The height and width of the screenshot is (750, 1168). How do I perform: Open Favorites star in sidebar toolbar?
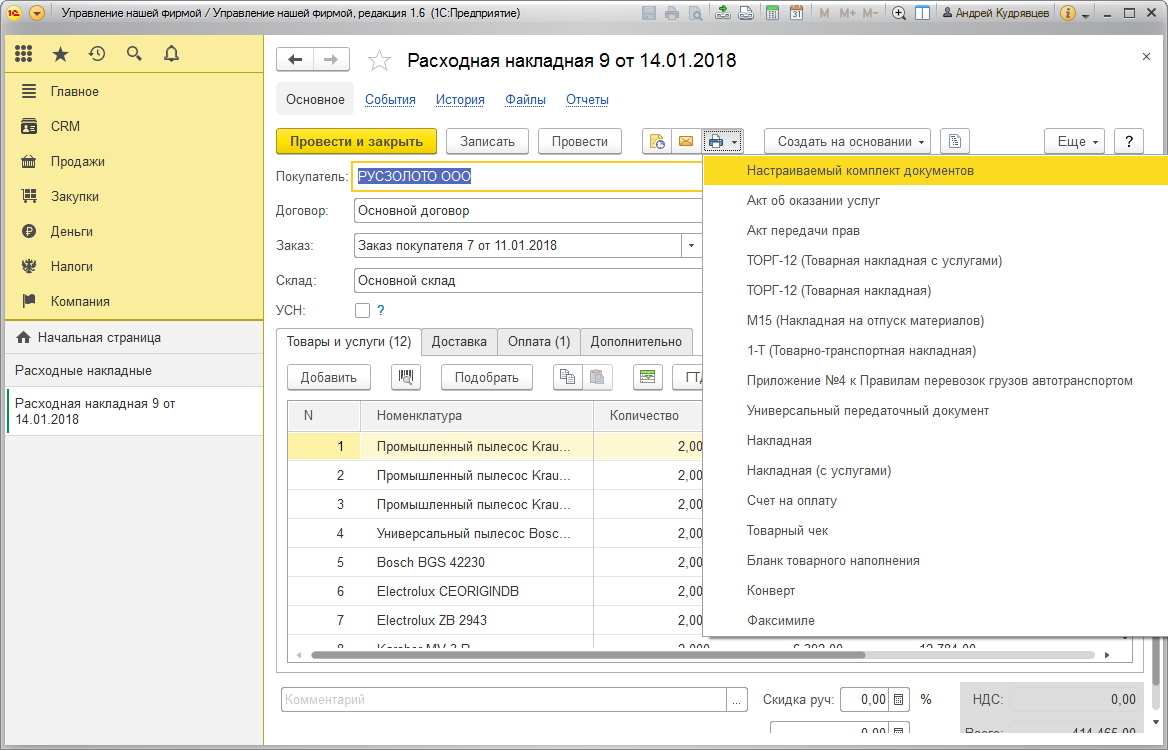60,54
